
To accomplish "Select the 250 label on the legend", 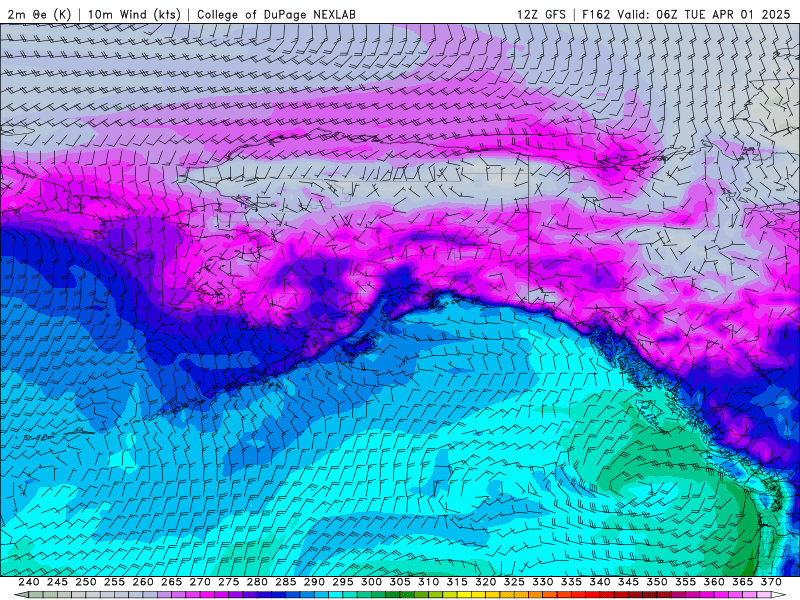I will pyautogui.click(x=86, y=582).
